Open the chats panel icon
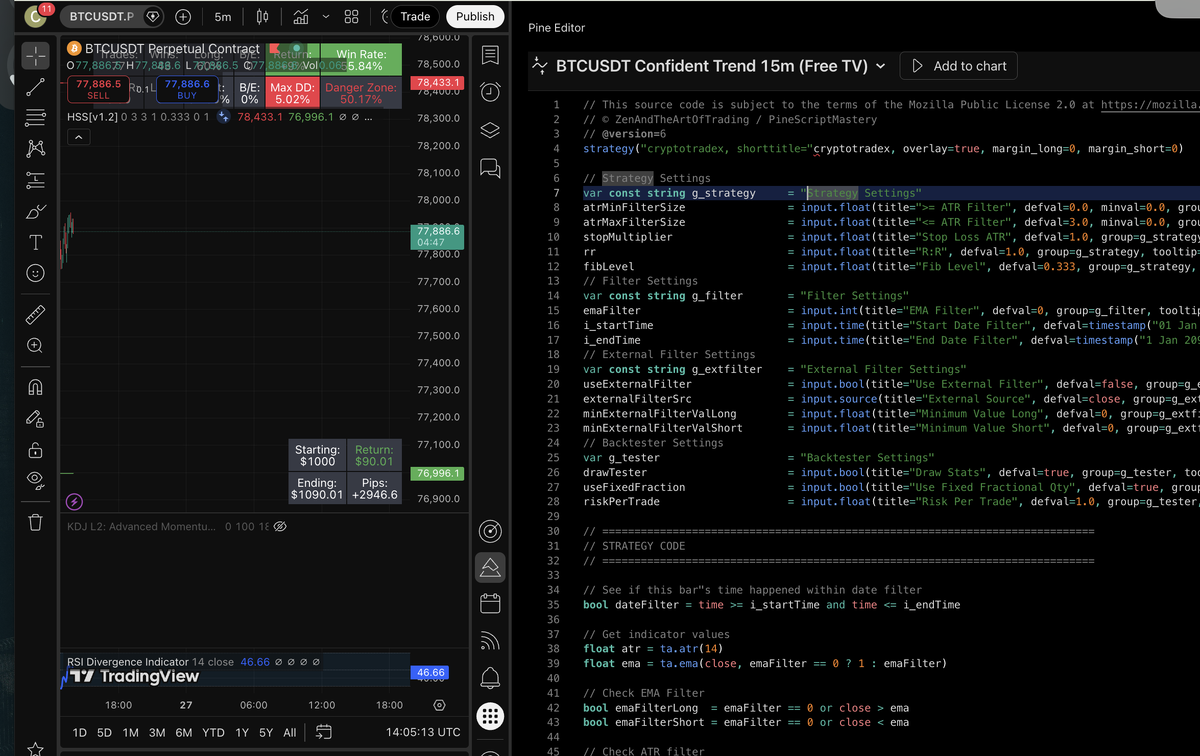Viewport: 1200px width, 756px height. click(x=490, y=167)
